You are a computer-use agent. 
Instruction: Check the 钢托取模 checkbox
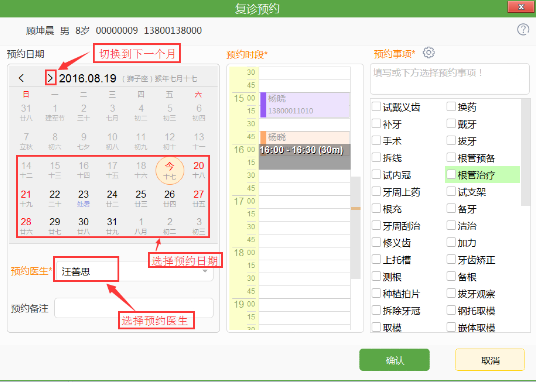(x=451, y=310)
